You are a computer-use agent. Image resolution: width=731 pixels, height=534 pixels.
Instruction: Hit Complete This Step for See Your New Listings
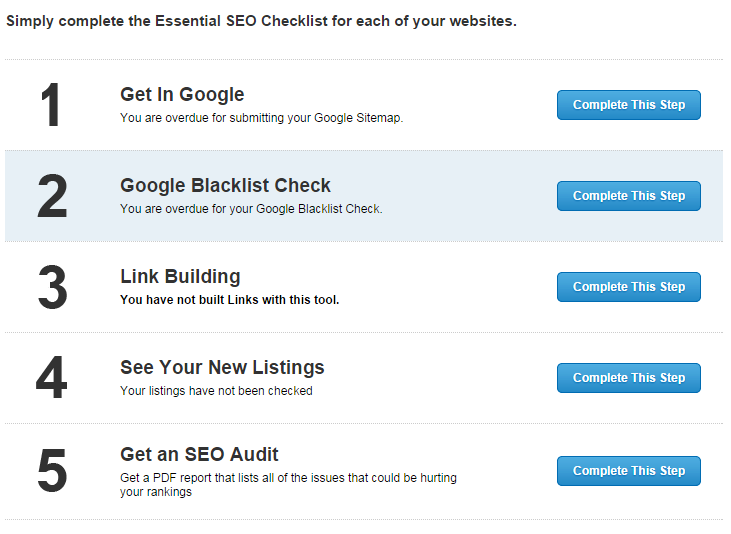[x=628, y=378]
